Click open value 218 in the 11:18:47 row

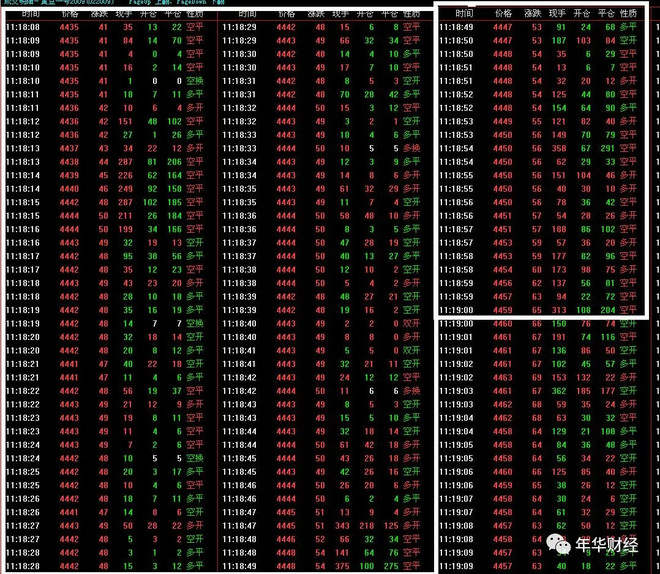[x=367, y=526]
